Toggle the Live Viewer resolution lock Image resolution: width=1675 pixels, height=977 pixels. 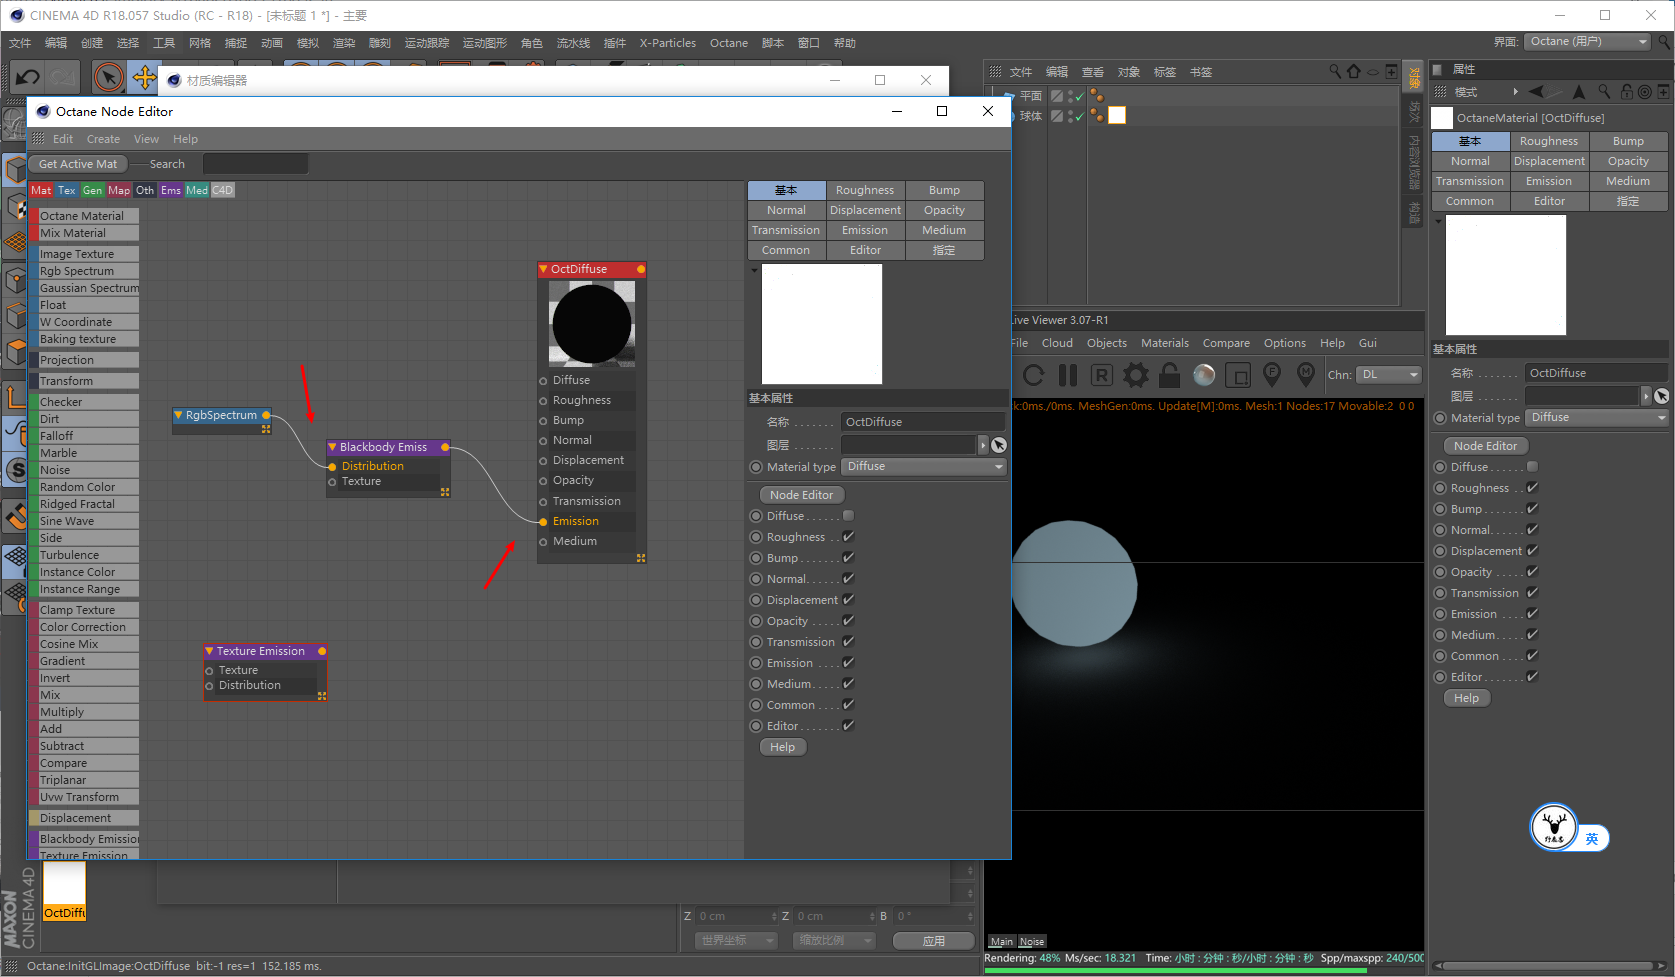pyautogui.click(x=1169, y=375)
